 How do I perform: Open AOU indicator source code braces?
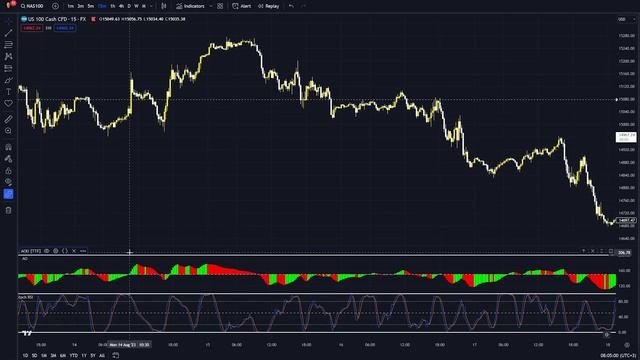(64, 251)
